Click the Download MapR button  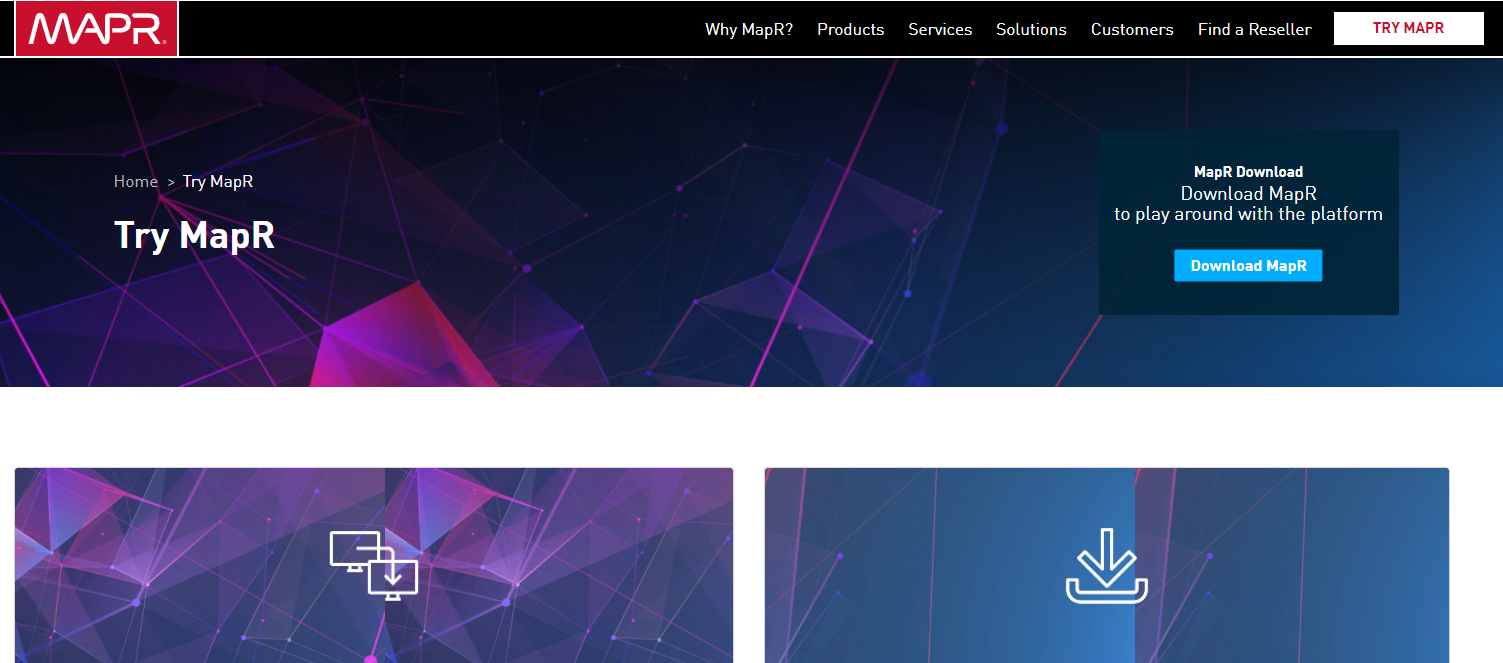[1248, 266]
